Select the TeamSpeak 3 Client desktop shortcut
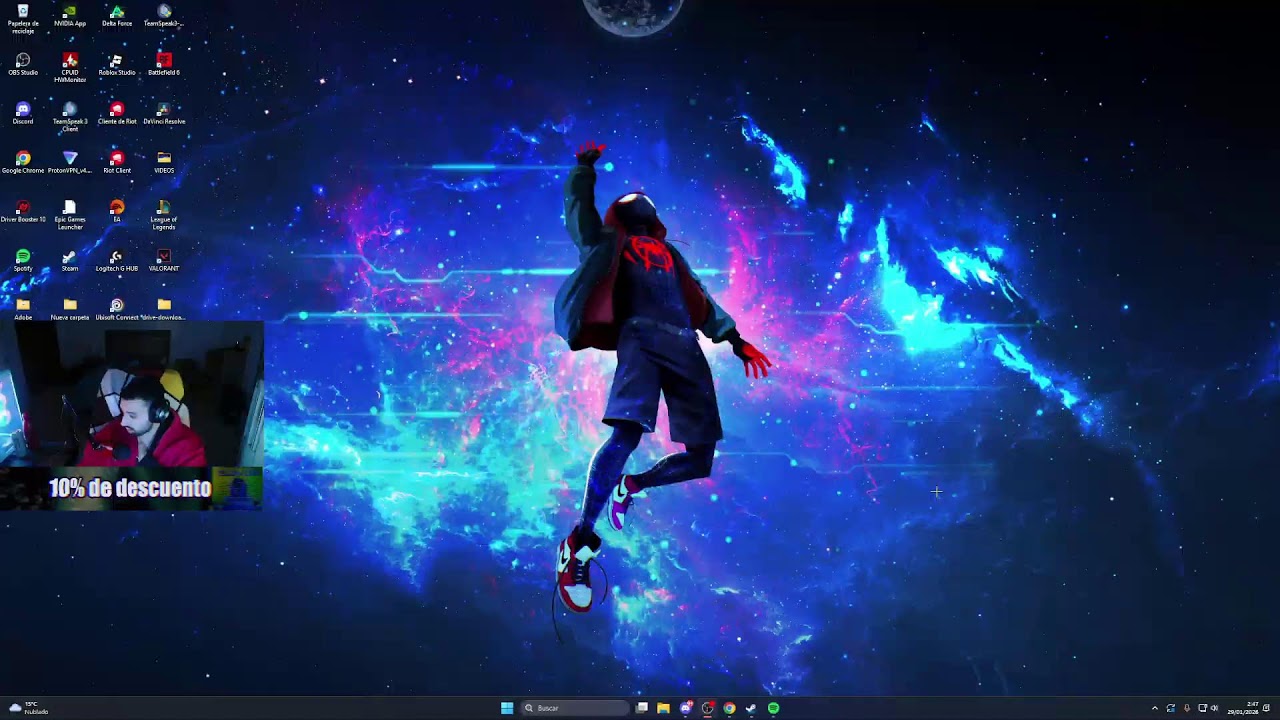This screenshot has width=1280, height=720. pos(70,117)
